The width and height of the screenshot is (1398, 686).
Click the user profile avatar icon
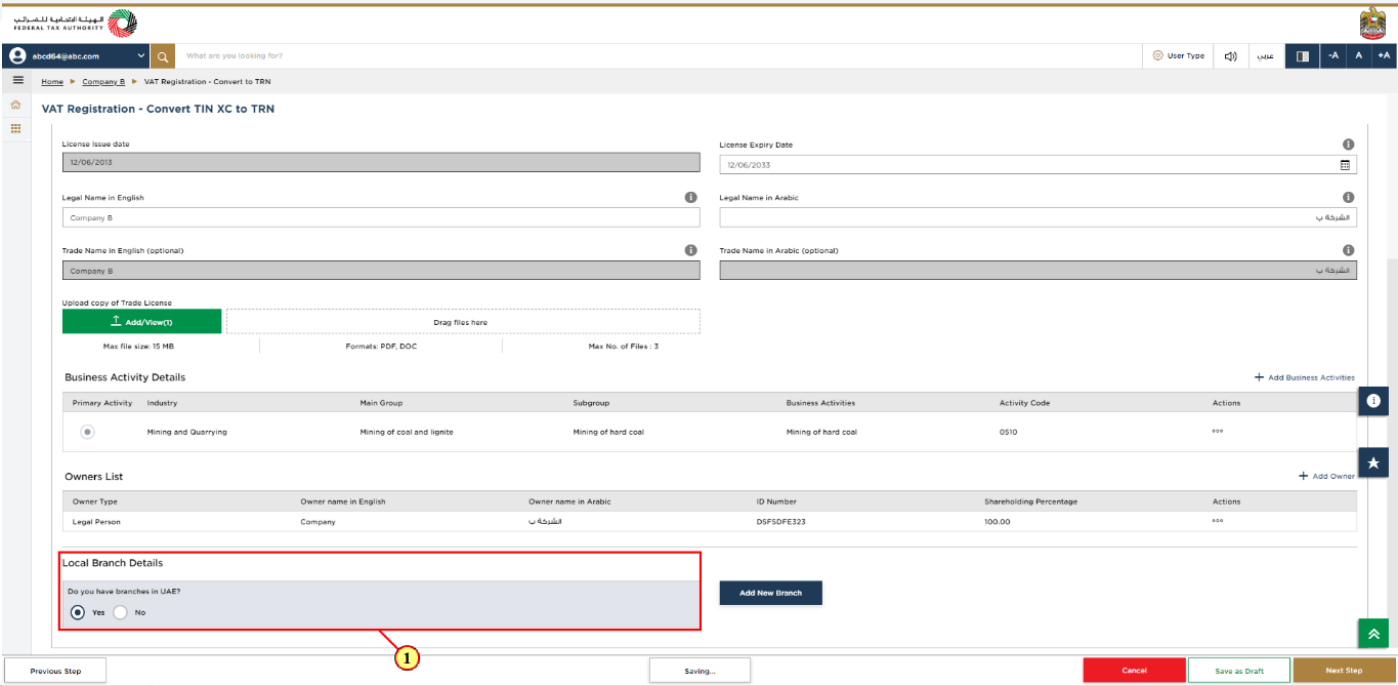tap(17, 56)
